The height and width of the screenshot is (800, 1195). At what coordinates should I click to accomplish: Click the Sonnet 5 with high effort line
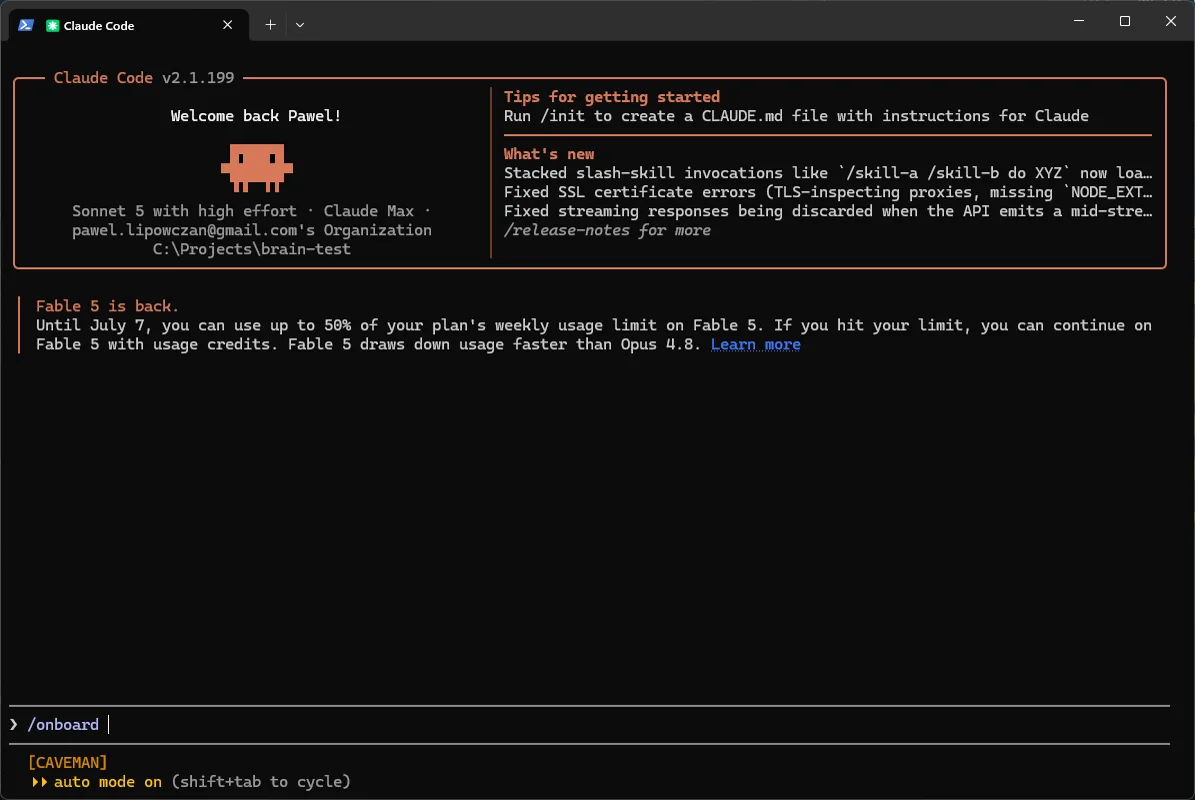click(x=251, y=211)
